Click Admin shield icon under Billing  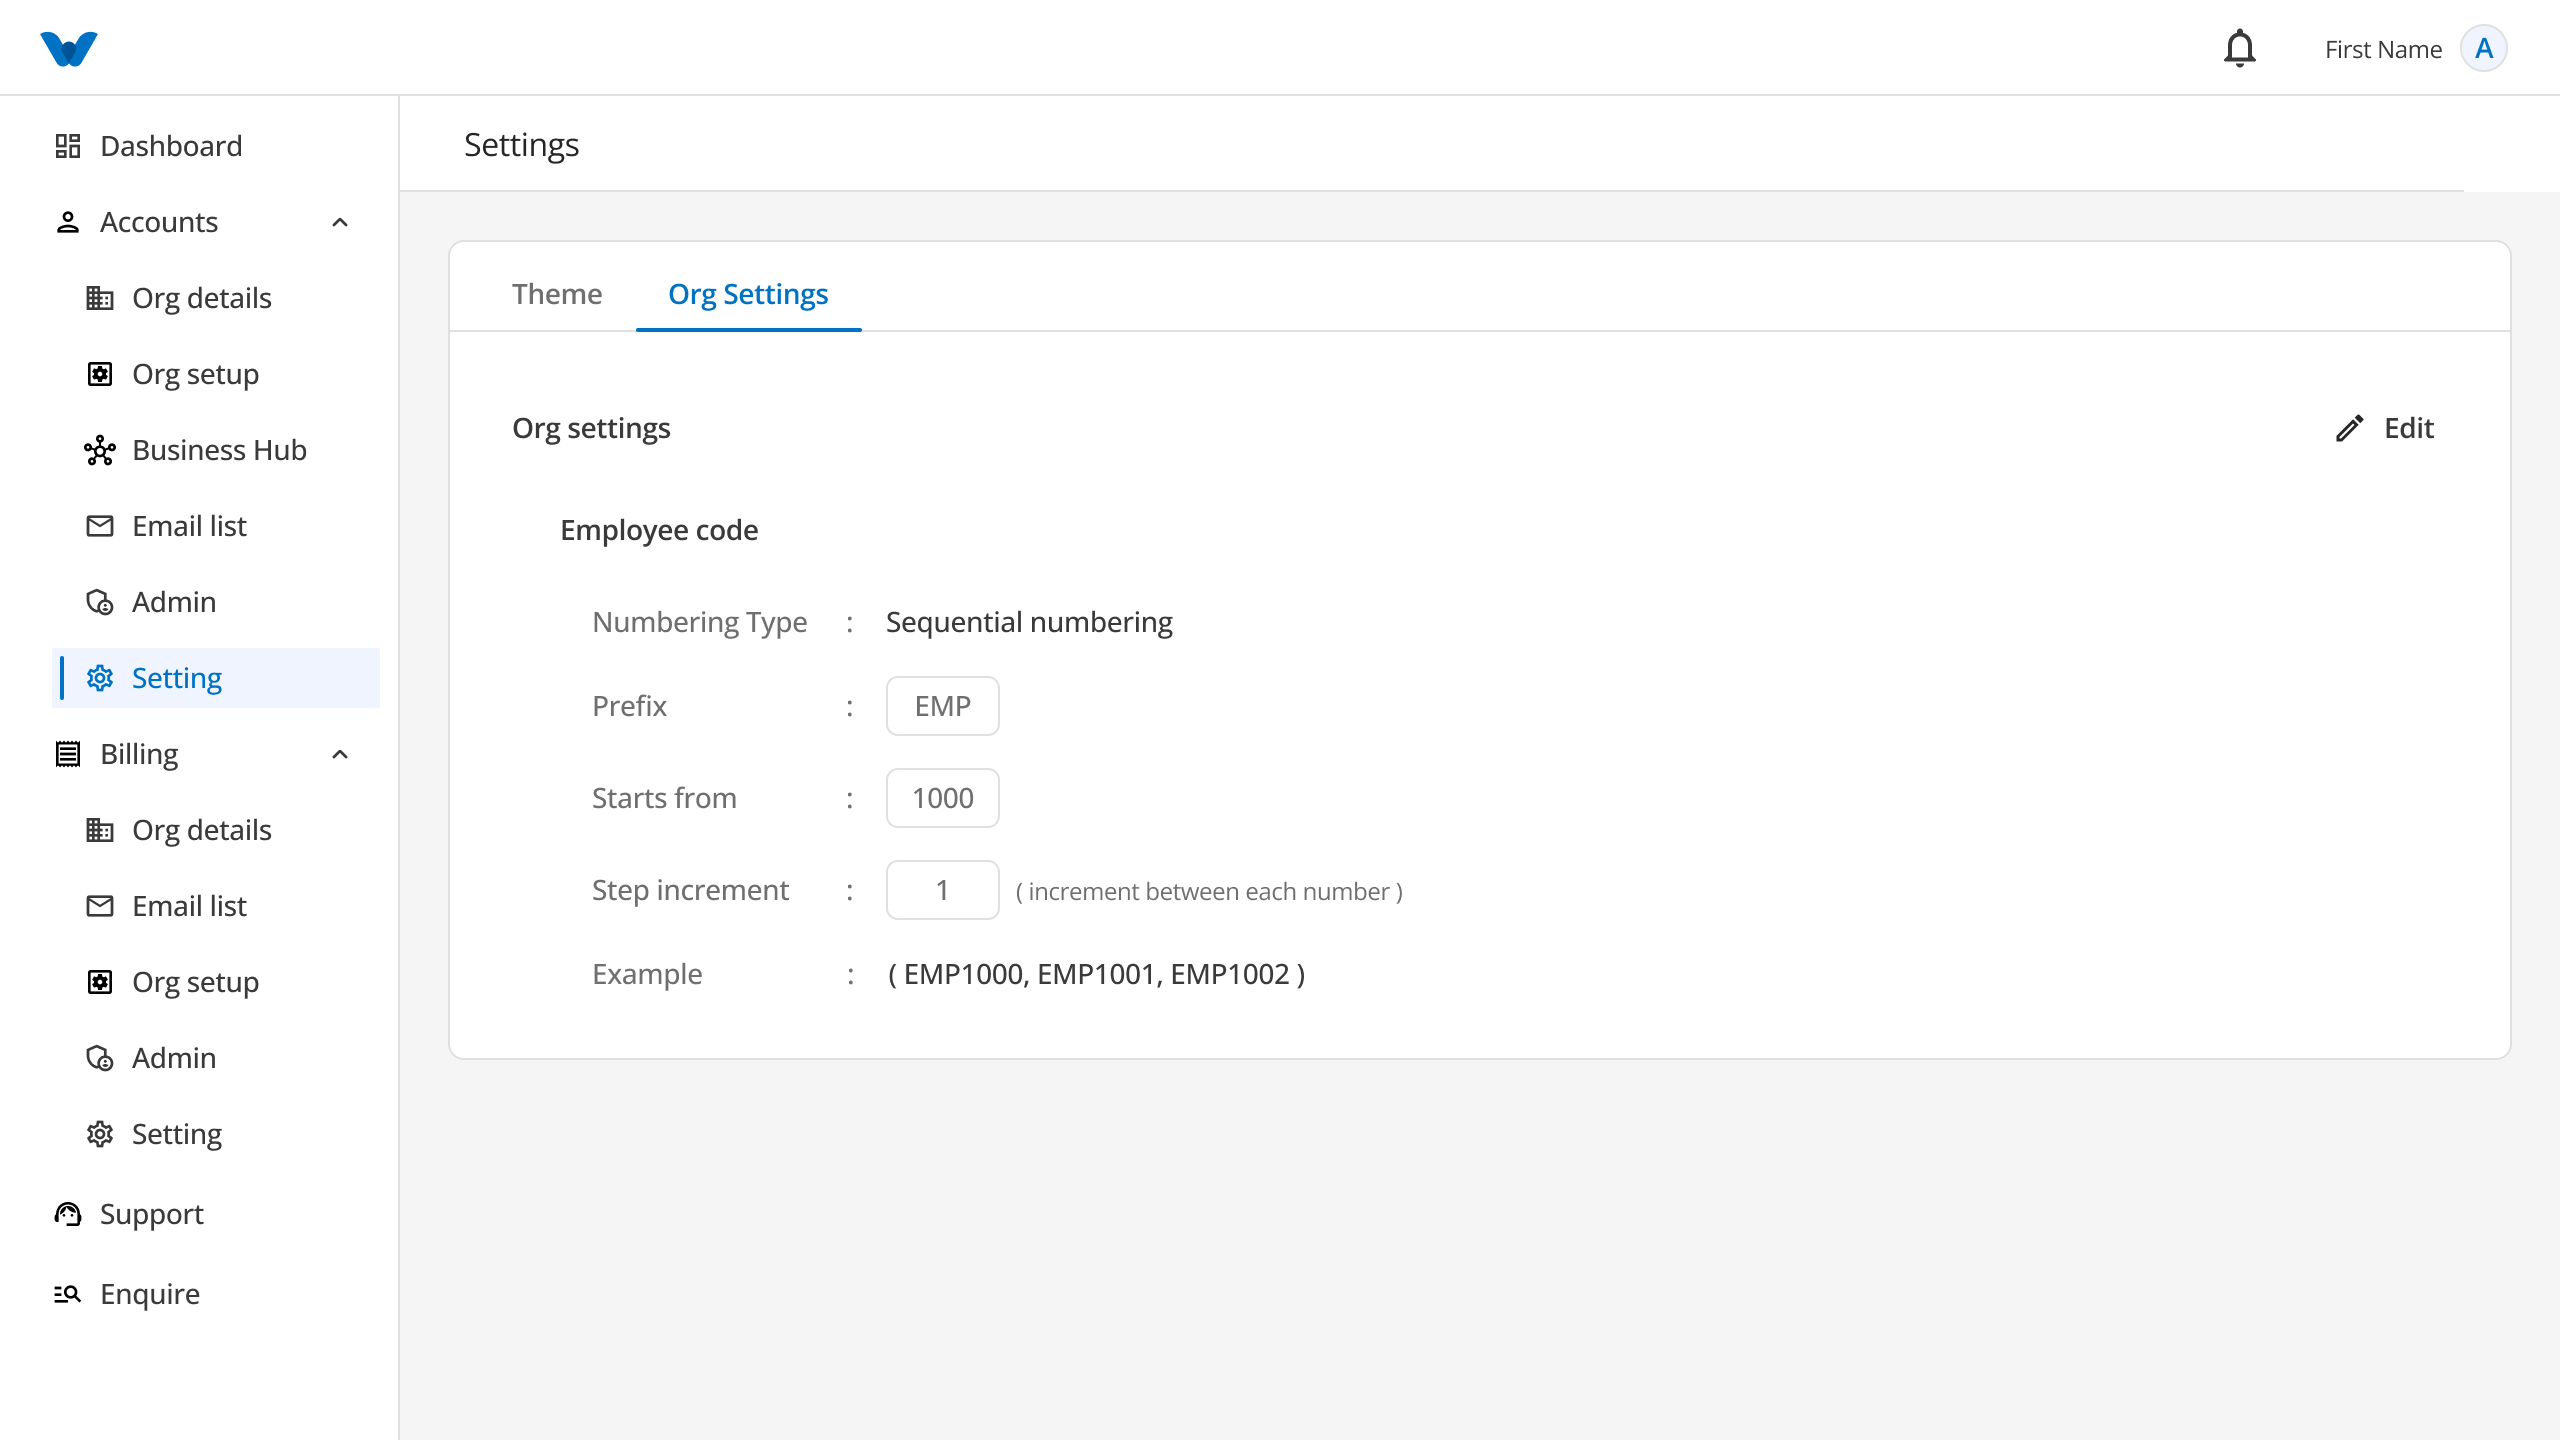100,1058
